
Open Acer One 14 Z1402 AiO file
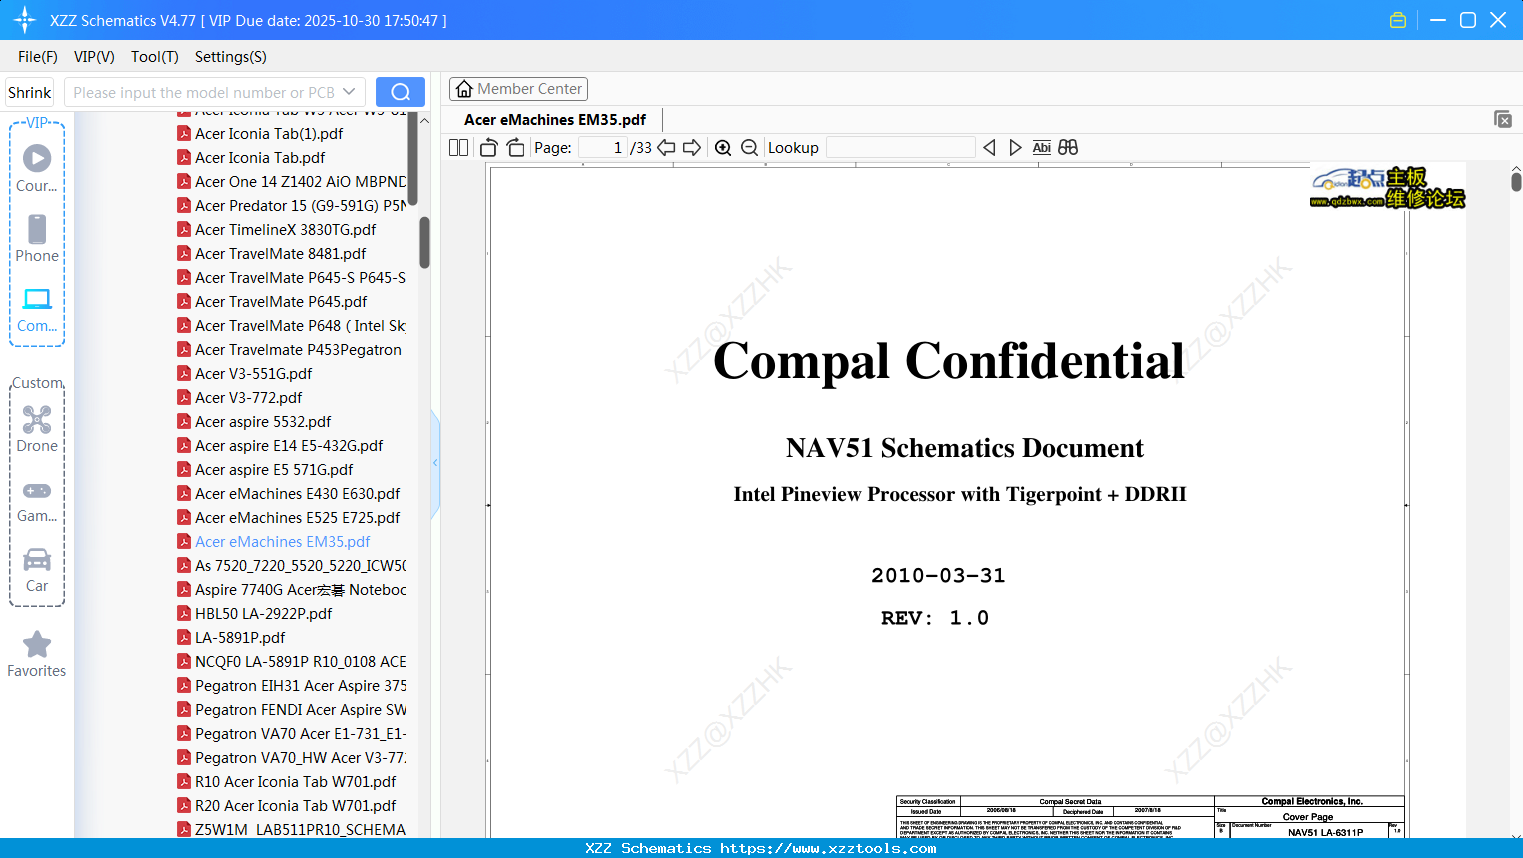click(x=292, y=181)
